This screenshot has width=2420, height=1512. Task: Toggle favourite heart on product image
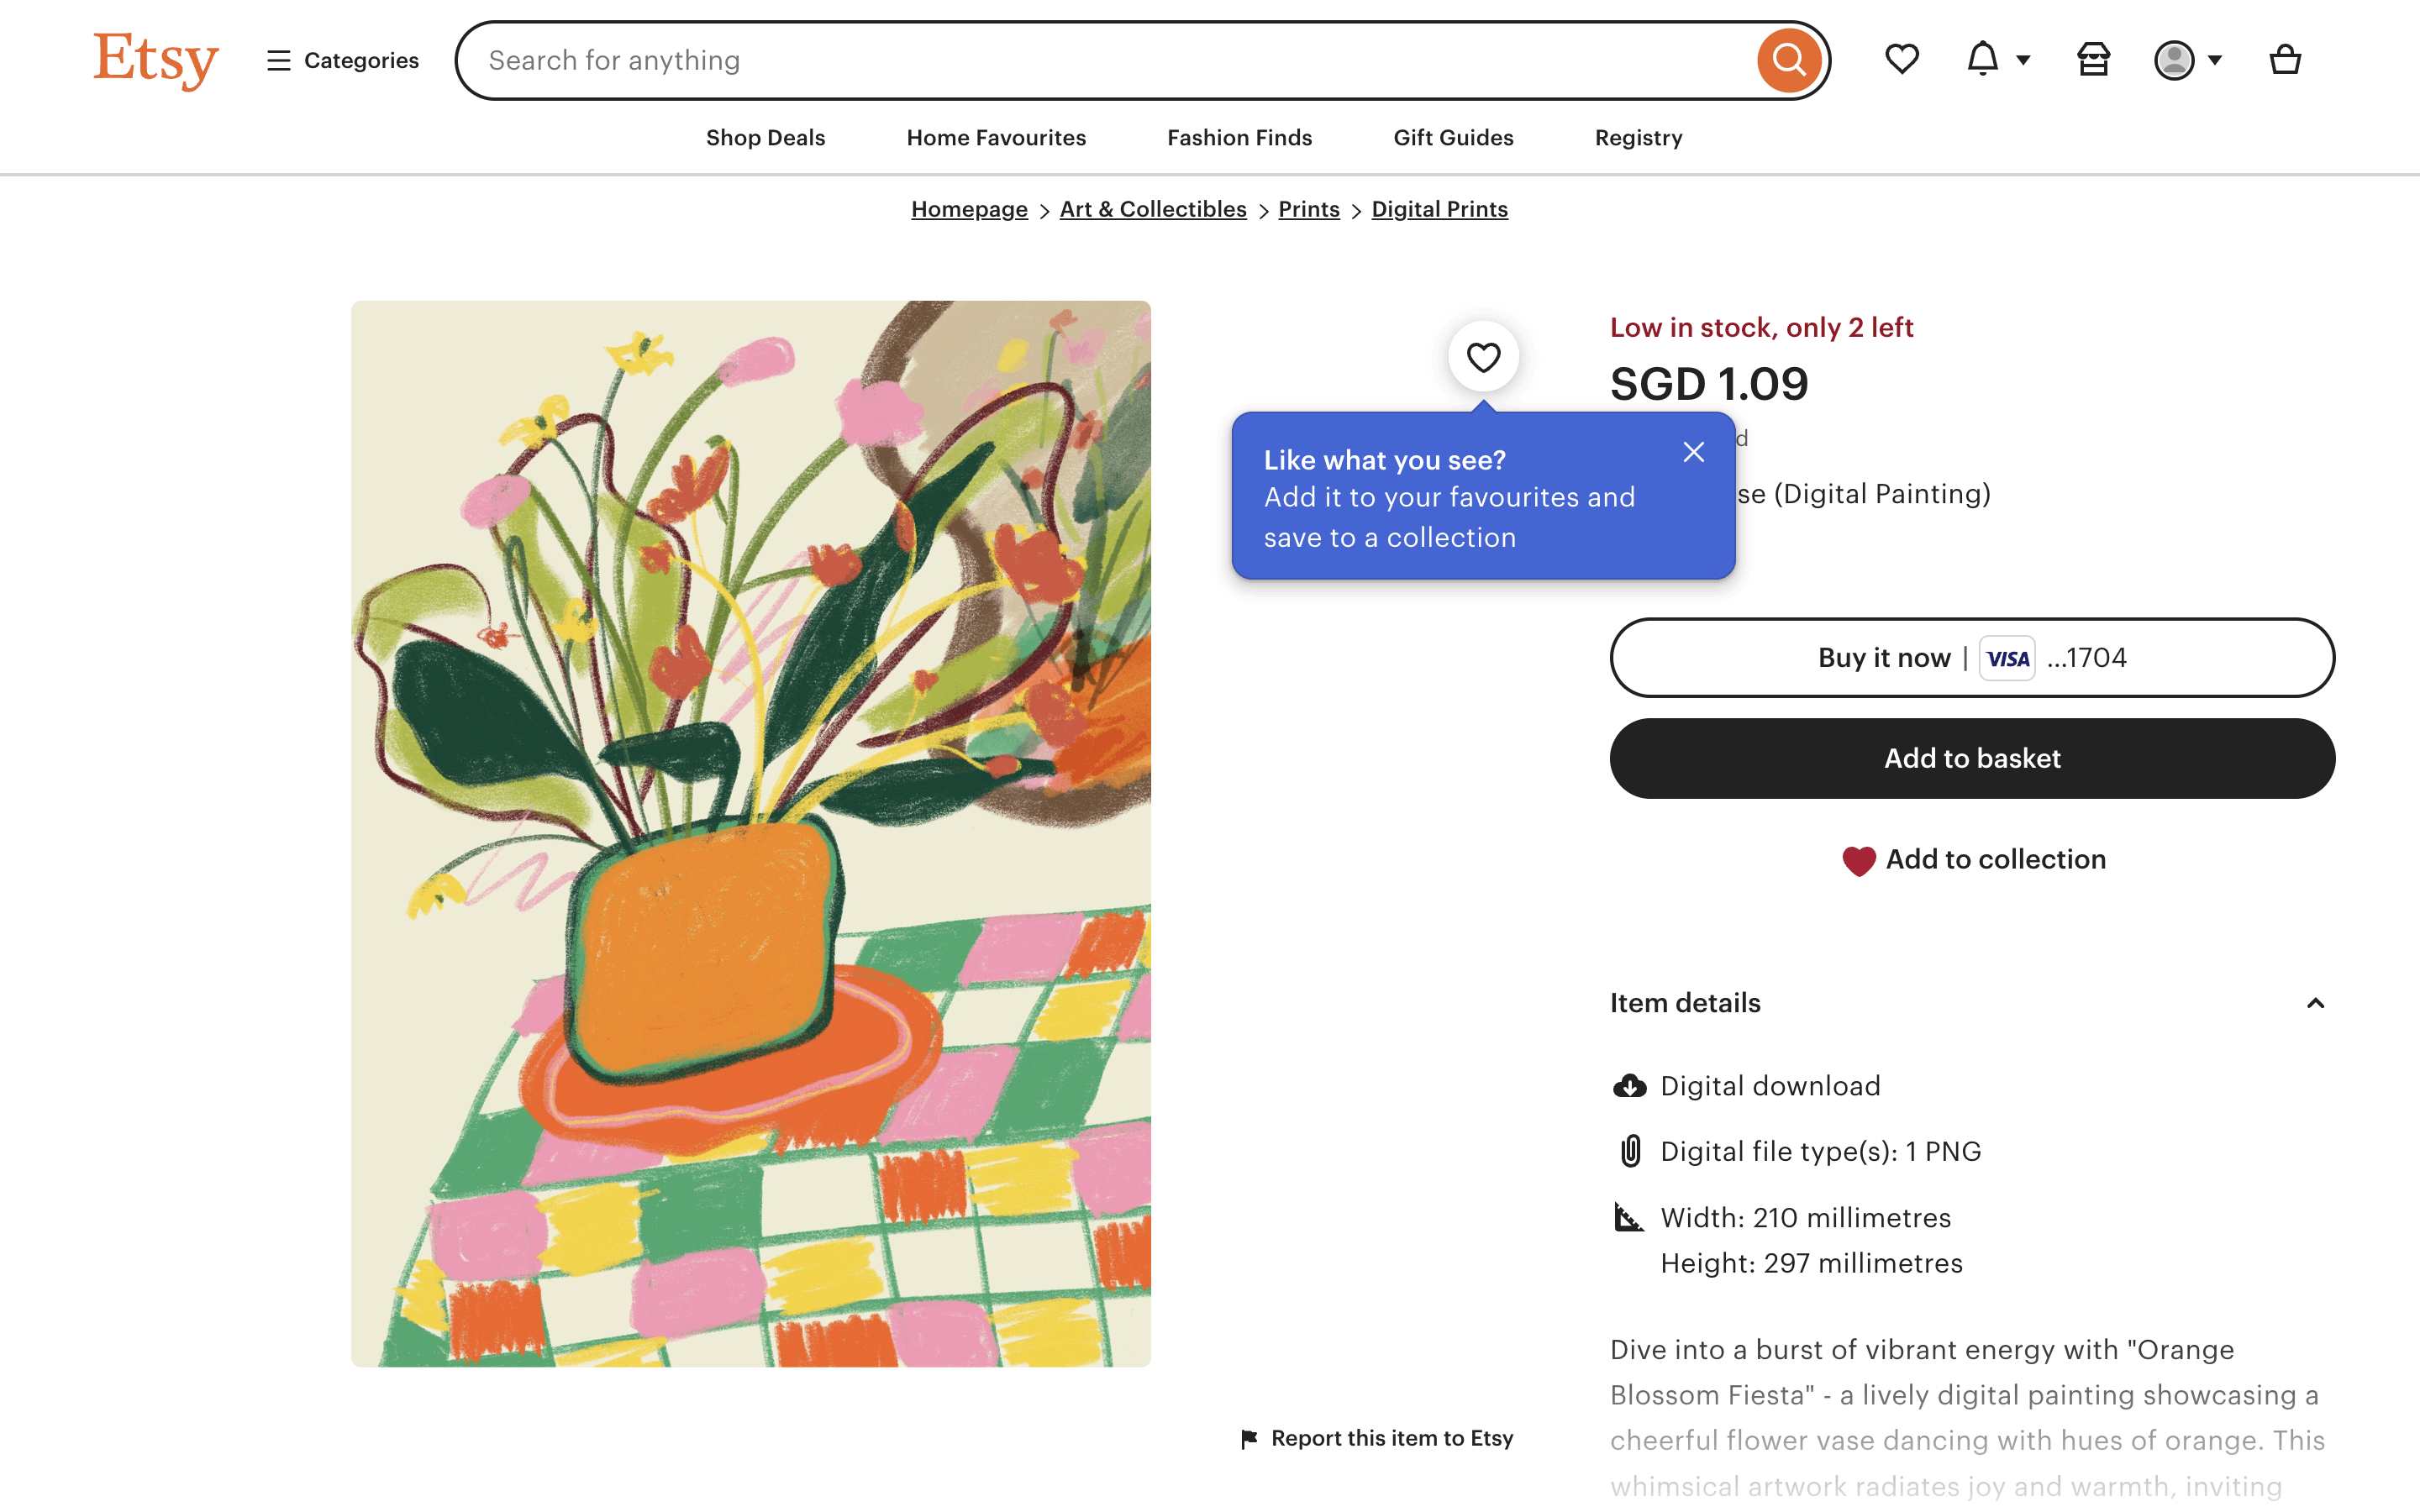[x=1483, y=357]
